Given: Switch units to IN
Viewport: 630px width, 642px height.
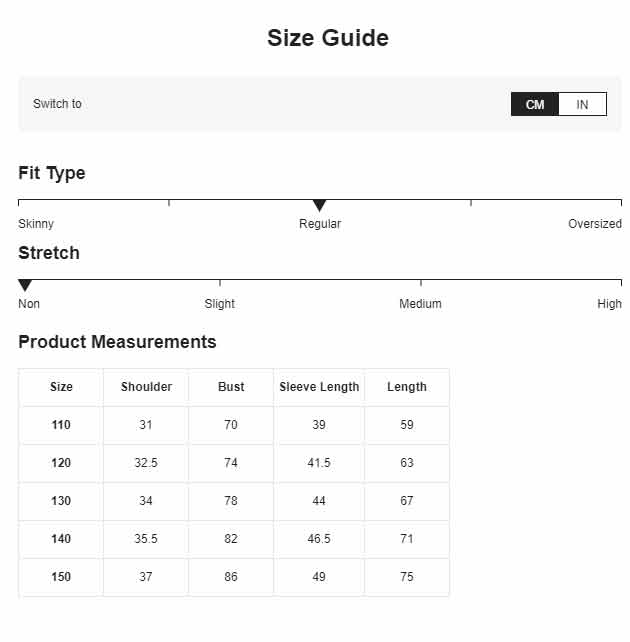Looking at the screenshot, I should [582, 104].
